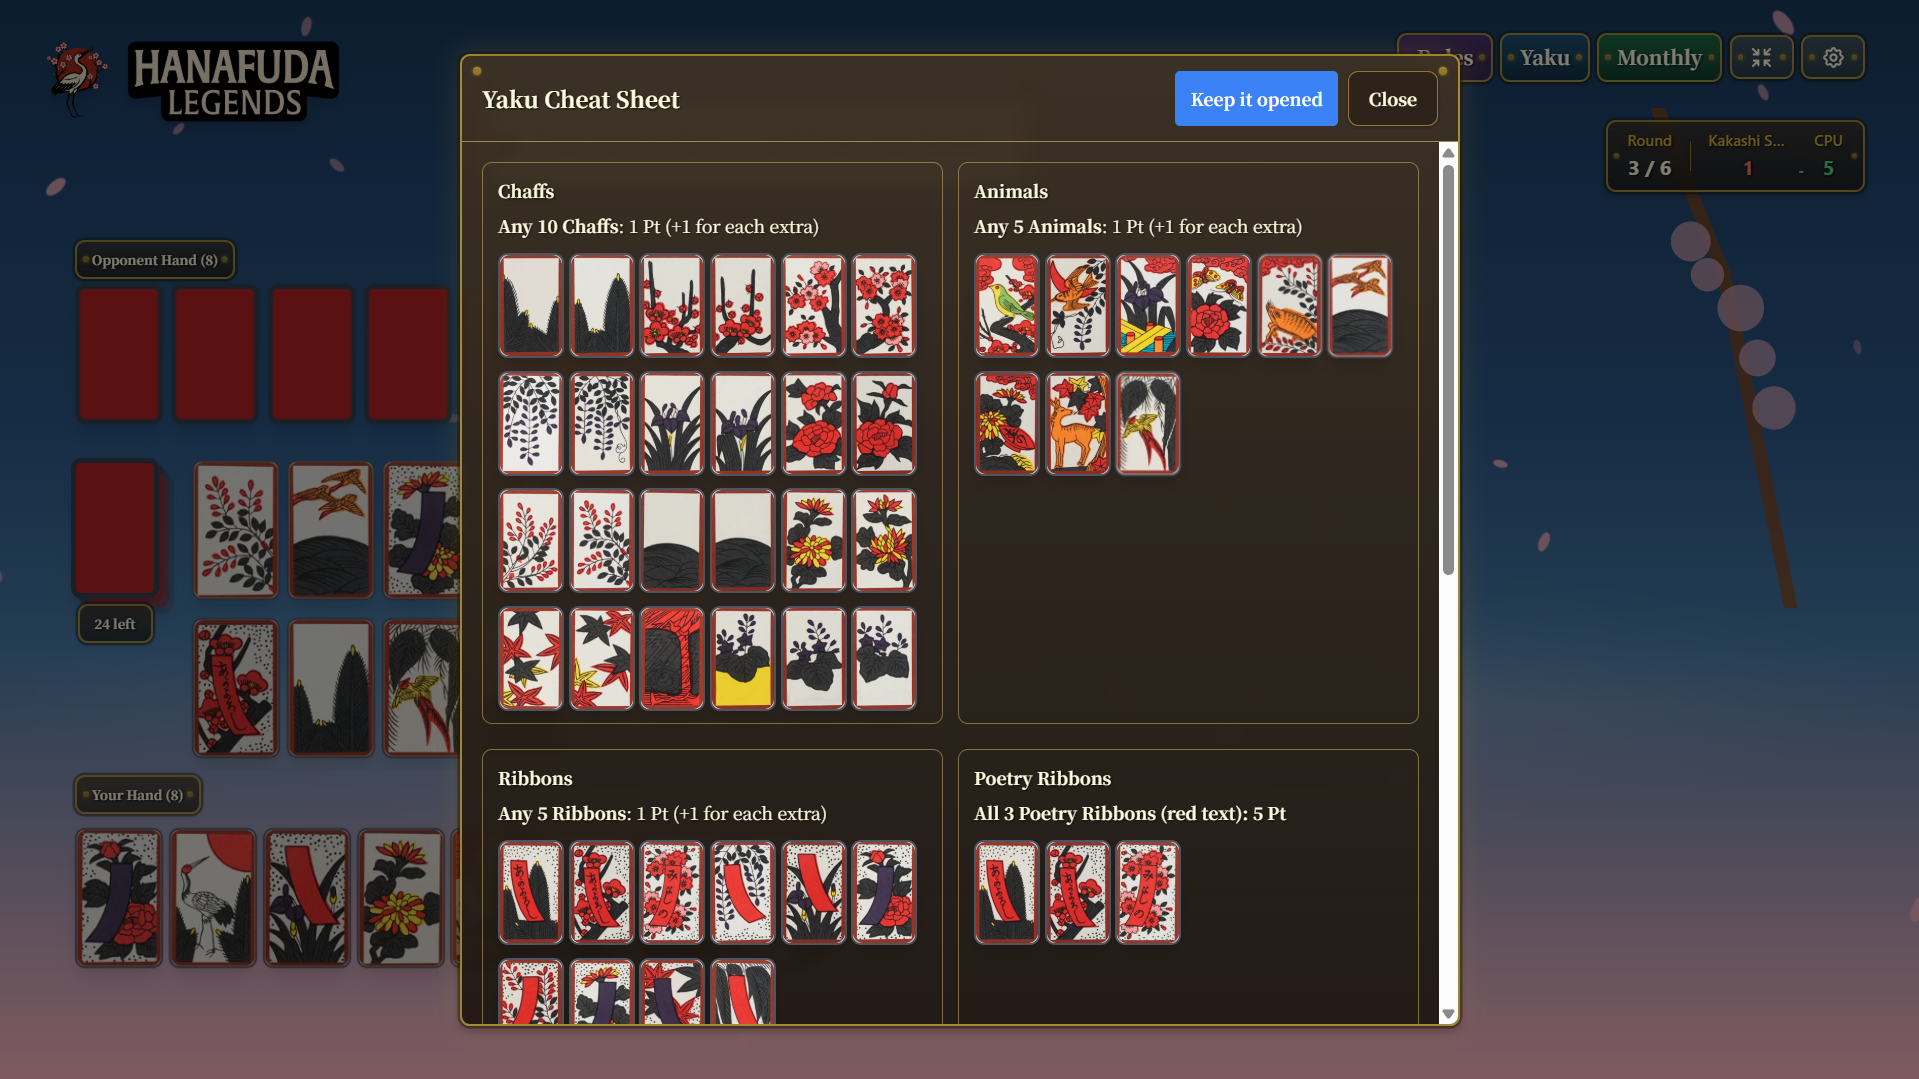Open the Monthly button in top bar
The height and width of the screenshot is (1079, 1919).
coord(1659,58)
